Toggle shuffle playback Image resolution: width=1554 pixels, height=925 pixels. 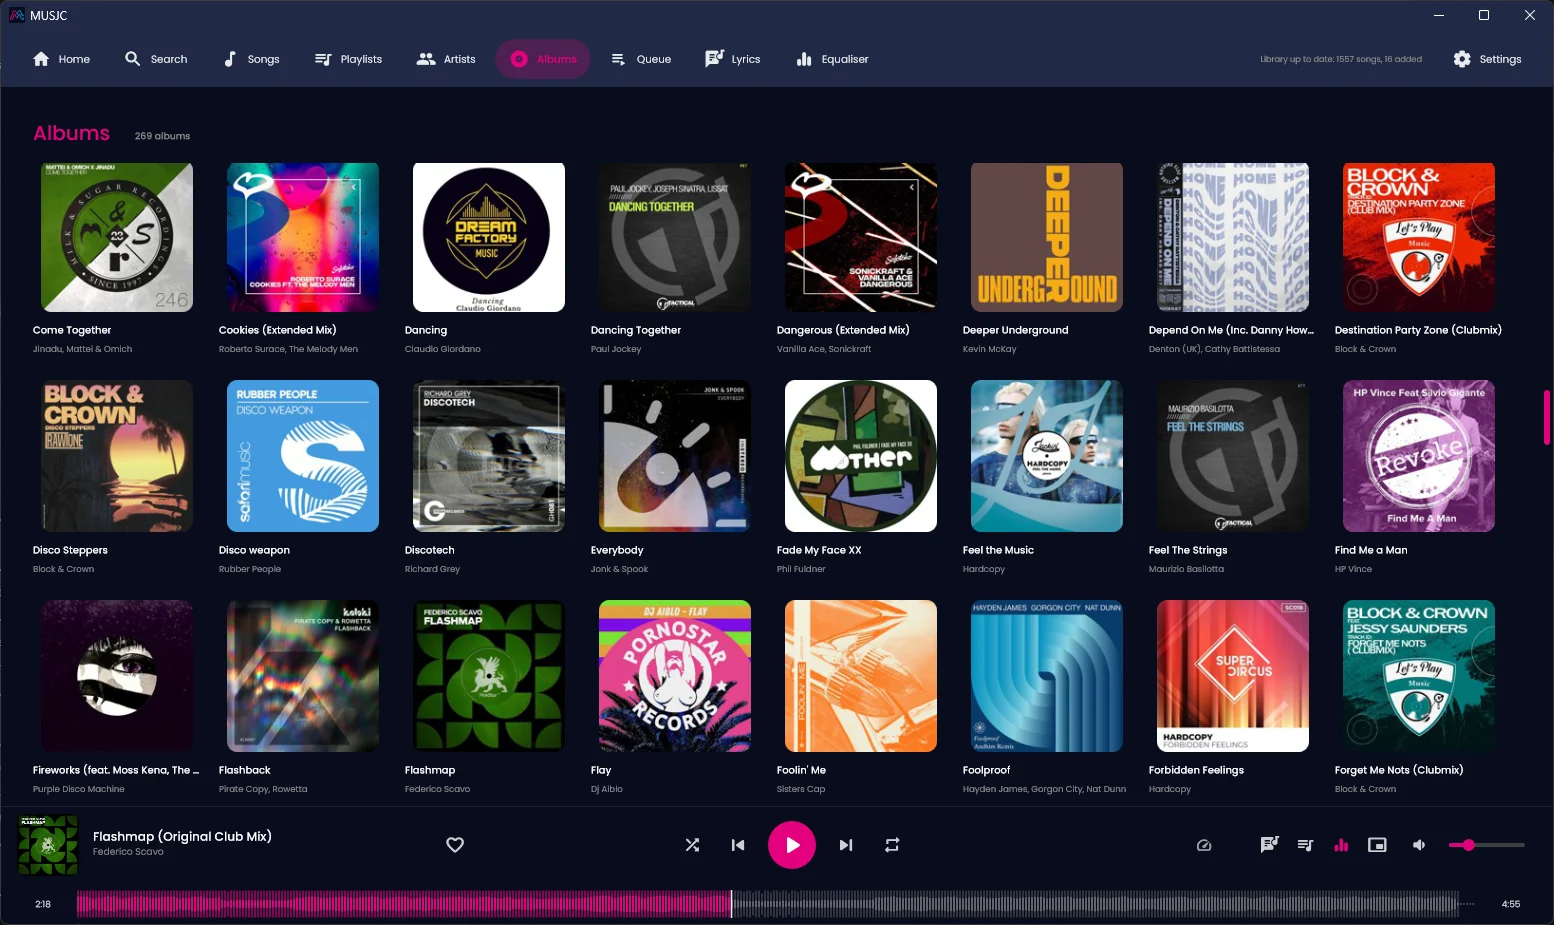(x=692, y=845)
